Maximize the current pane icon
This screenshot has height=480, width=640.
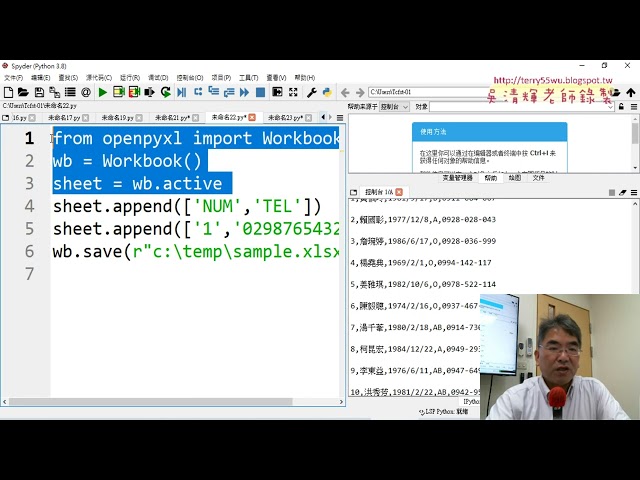[x=277, y=92]
